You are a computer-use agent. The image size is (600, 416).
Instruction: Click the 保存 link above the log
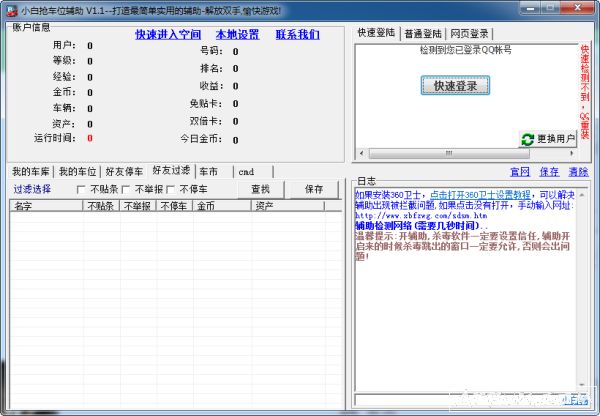click(549, 172)
